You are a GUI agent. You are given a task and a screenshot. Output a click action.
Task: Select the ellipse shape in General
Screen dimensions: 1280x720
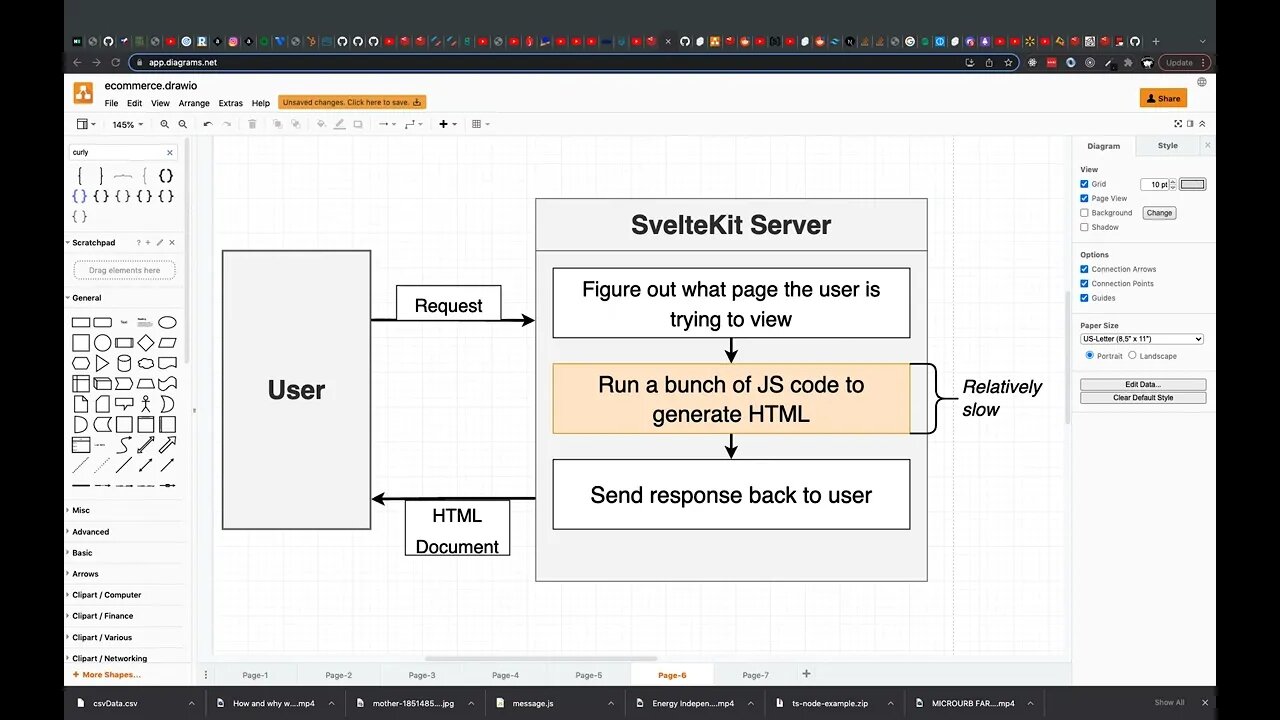point(167,322)
